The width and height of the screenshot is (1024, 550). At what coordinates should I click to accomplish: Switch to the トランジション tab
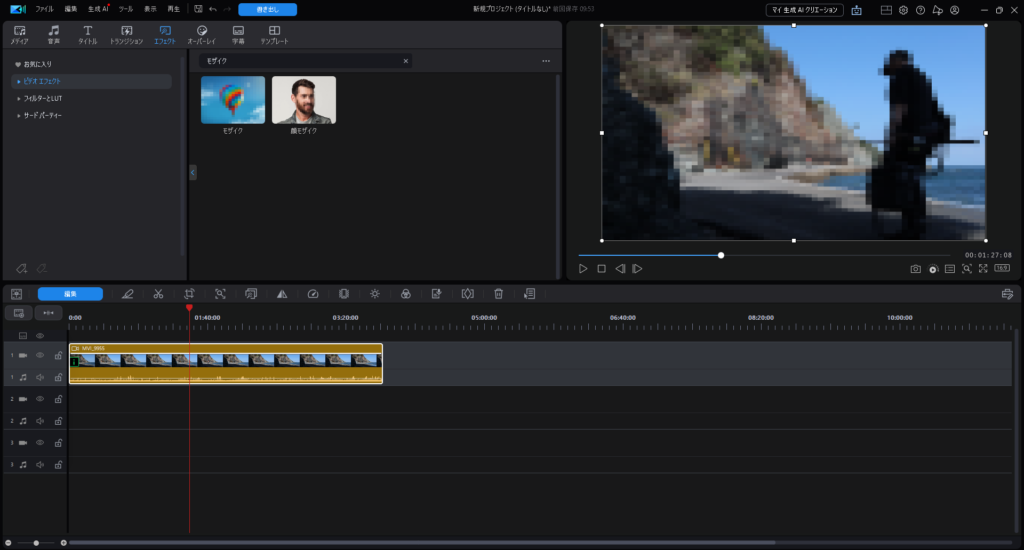click(x=126, y=35)
